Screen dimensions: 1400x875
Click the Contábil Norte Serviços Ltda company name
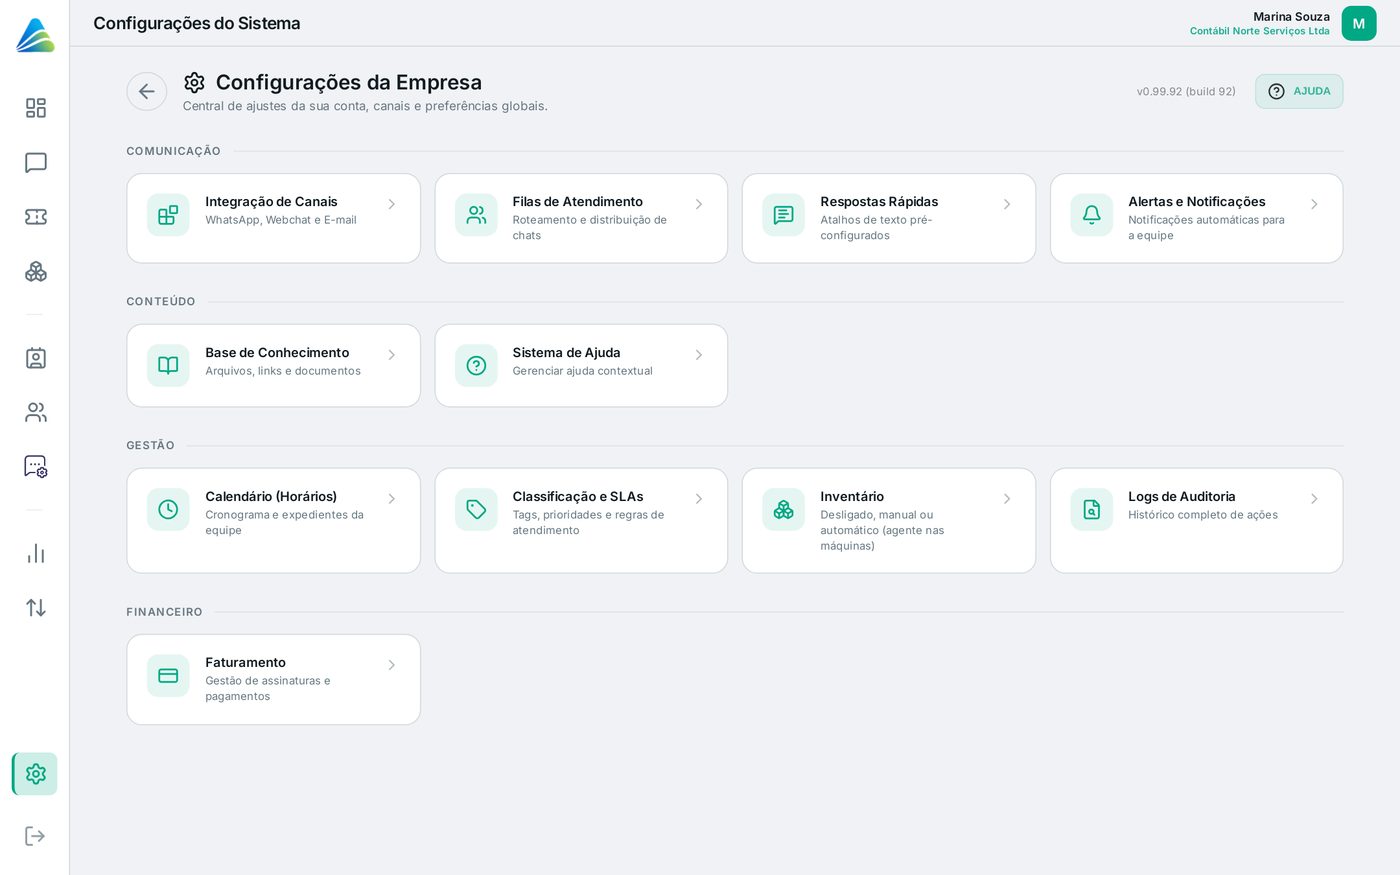pos(1260,31)
